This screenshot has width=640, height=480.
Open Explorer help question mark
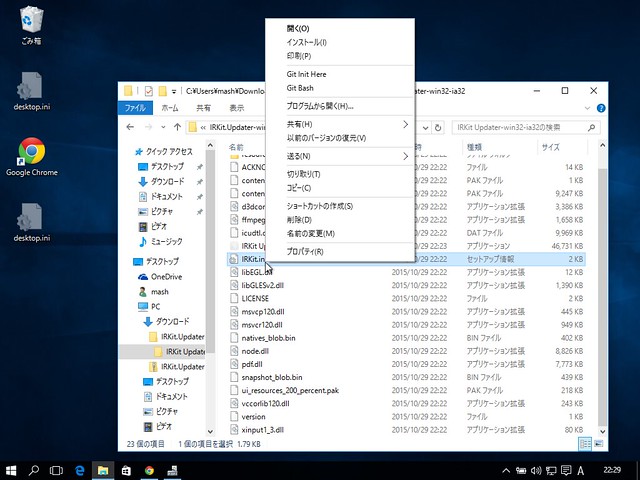[x=601, y=108]
